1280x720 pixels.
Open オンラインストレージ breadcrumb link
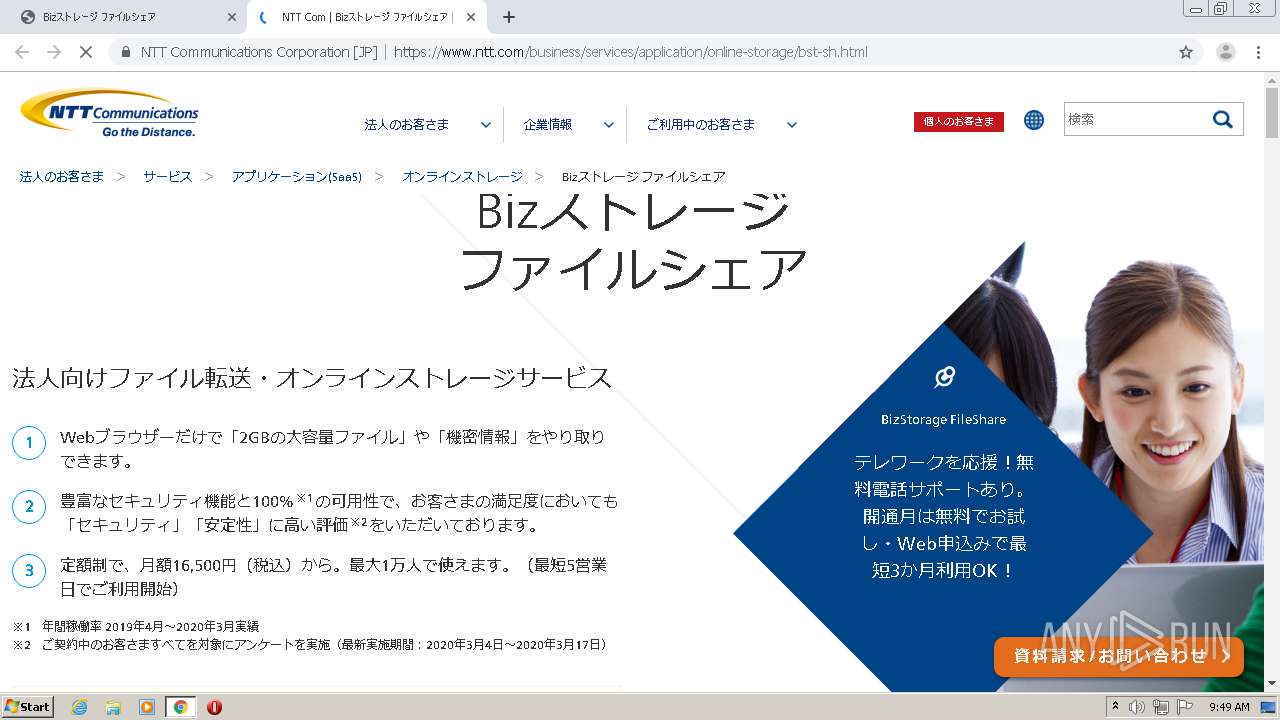click(x=462, y=176)
